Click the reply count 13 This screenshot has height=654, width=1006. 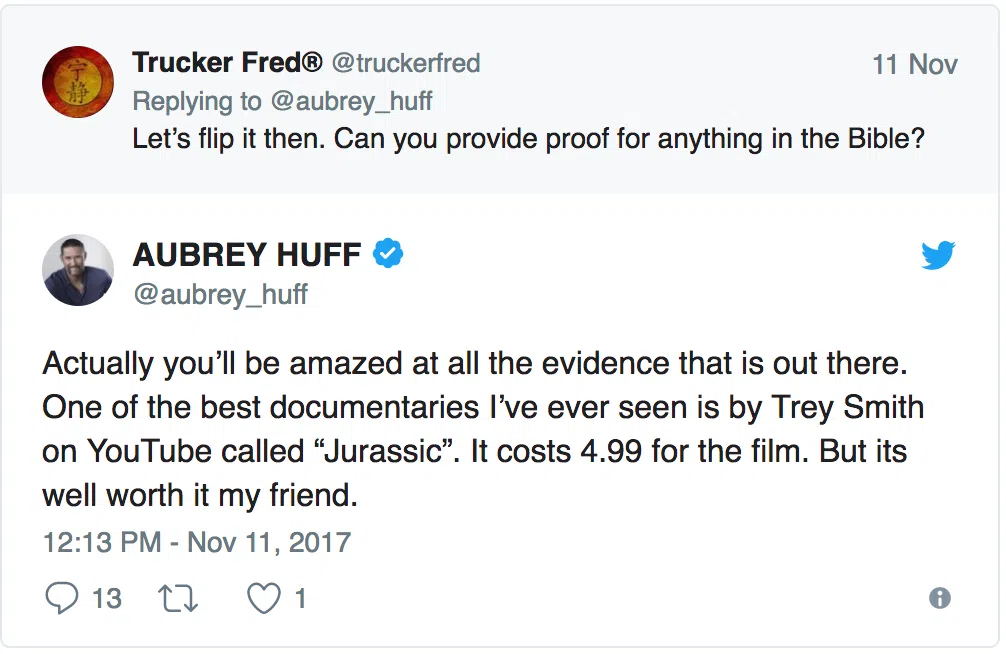[106, 598]
